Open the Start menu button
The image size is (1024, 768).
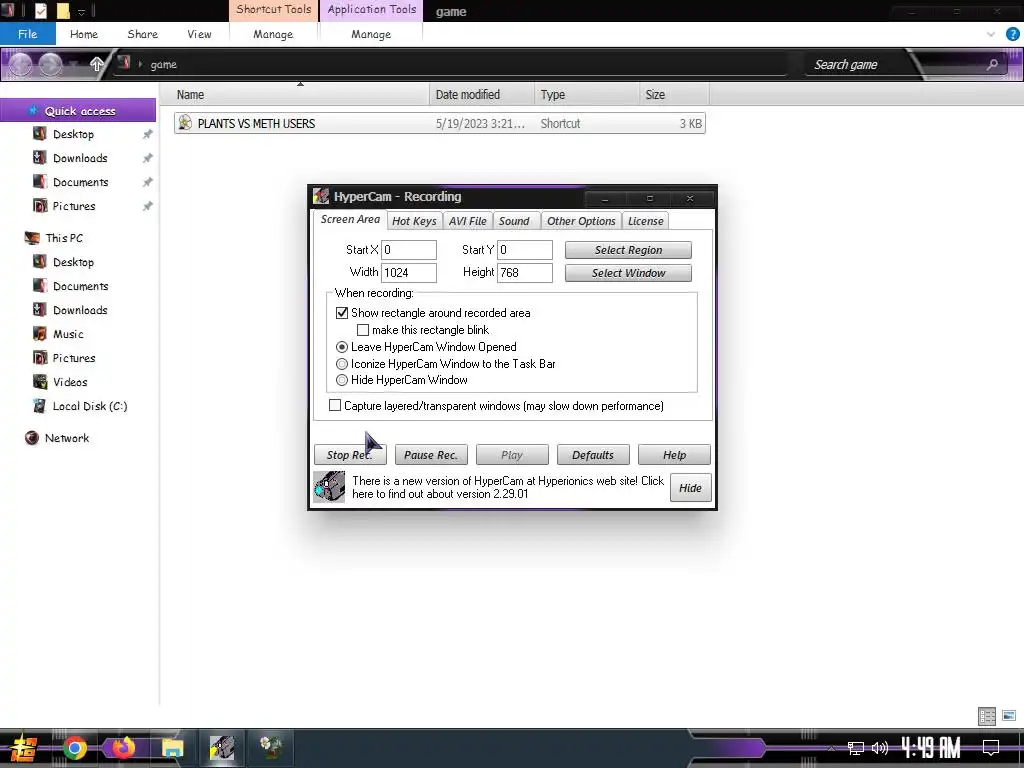pyautogui.click(x=24, y=748)
